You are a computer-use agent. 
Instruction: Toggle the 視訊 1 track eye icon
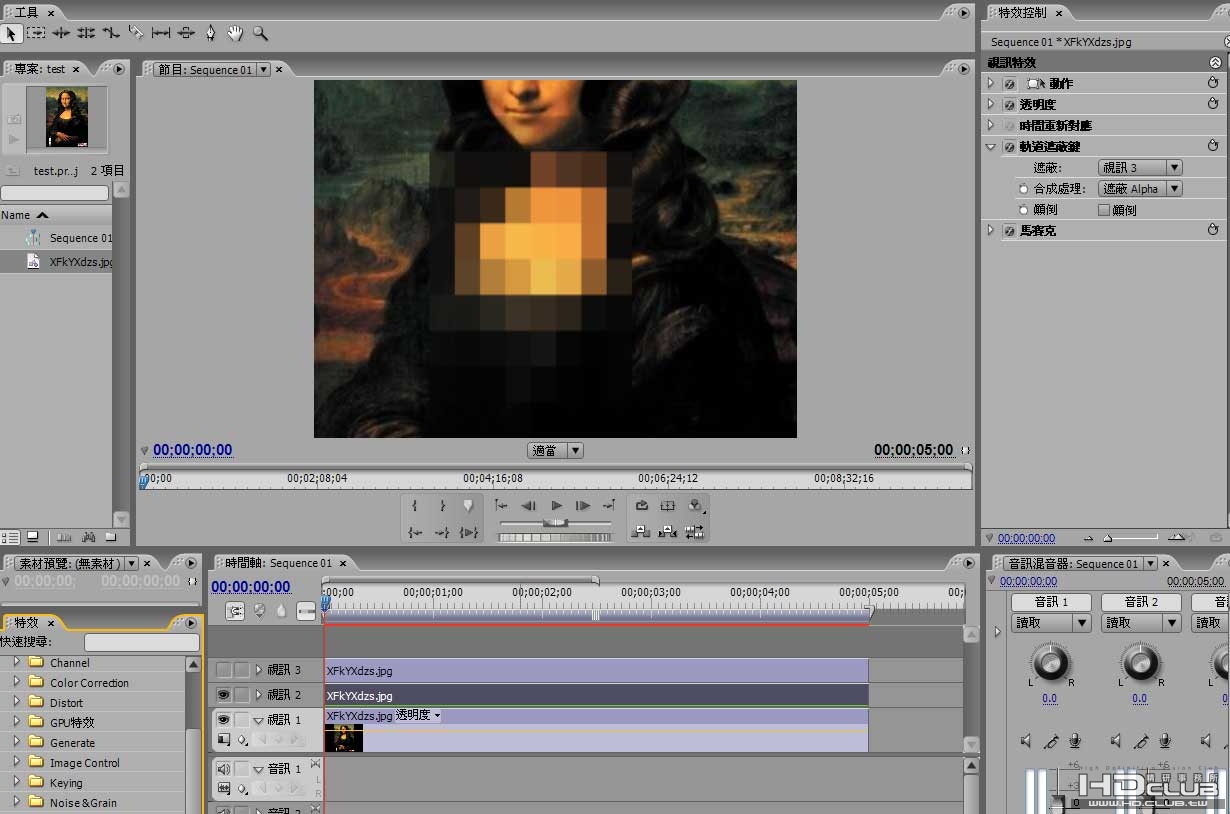click(x=223, y=719)
